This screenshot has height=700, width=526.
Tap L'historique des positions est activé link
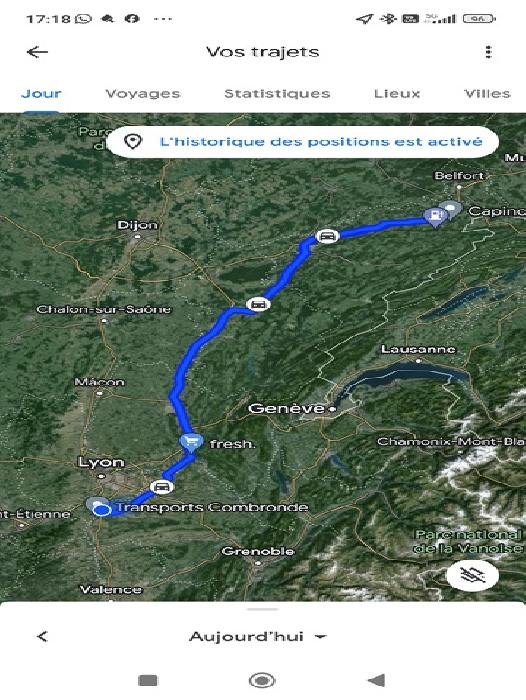(x=321, y=142)
